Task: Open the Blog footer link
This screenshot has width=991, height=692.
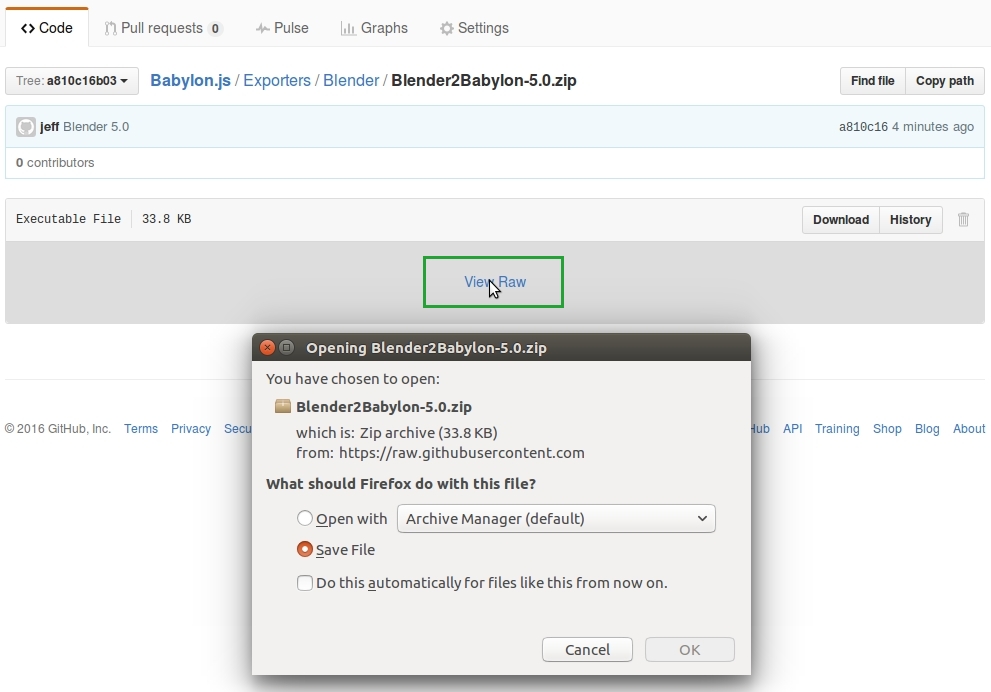Action: pos(927,428)
